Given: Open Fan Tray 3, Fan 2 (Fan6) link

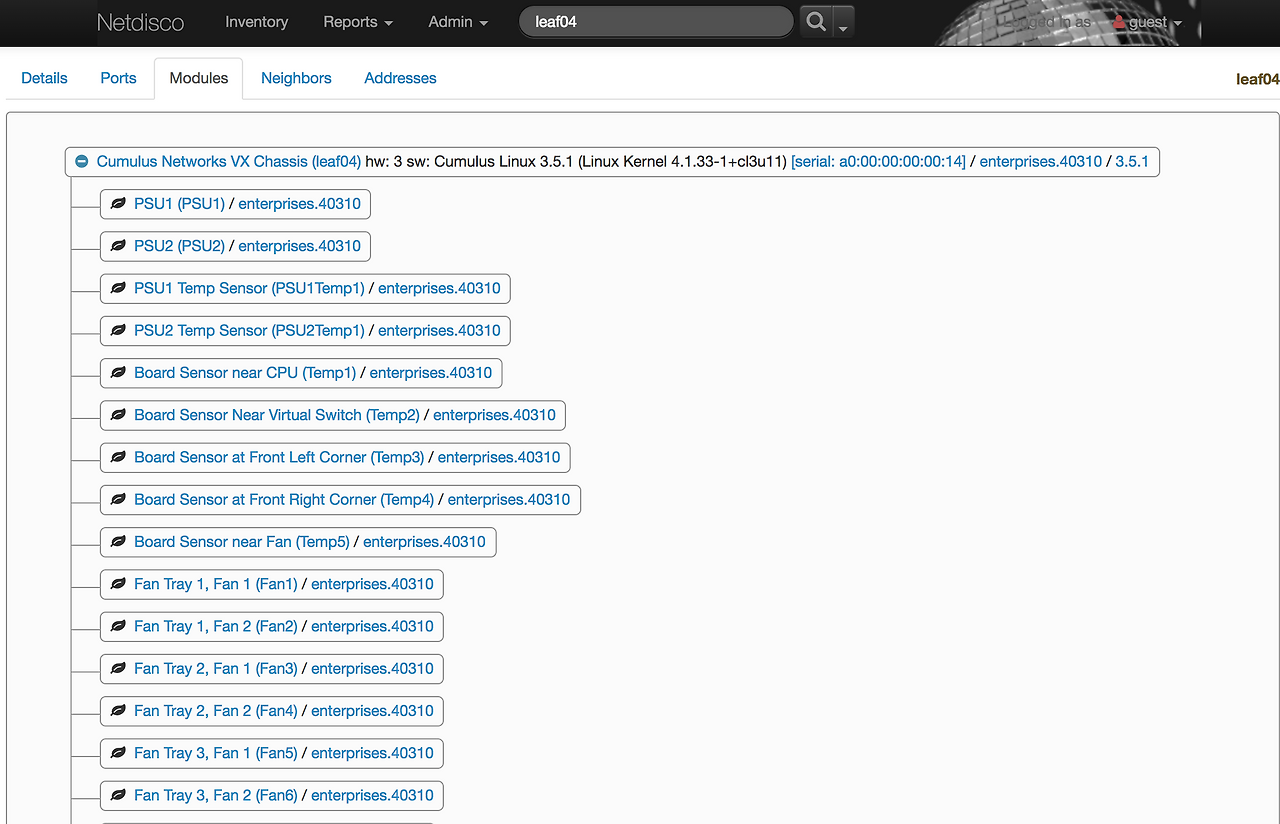Looking at the screenshot, I should [x=216, y=795].
